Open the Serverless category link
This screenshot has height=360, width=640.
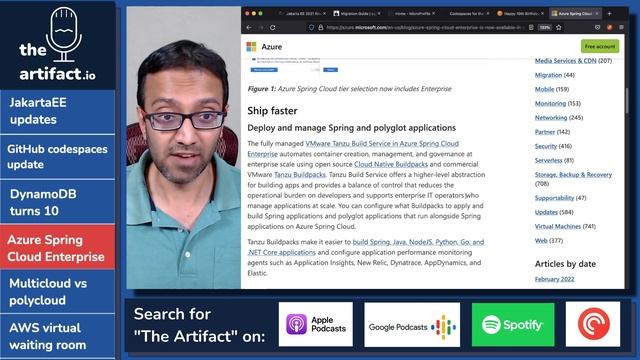[549, 160]
